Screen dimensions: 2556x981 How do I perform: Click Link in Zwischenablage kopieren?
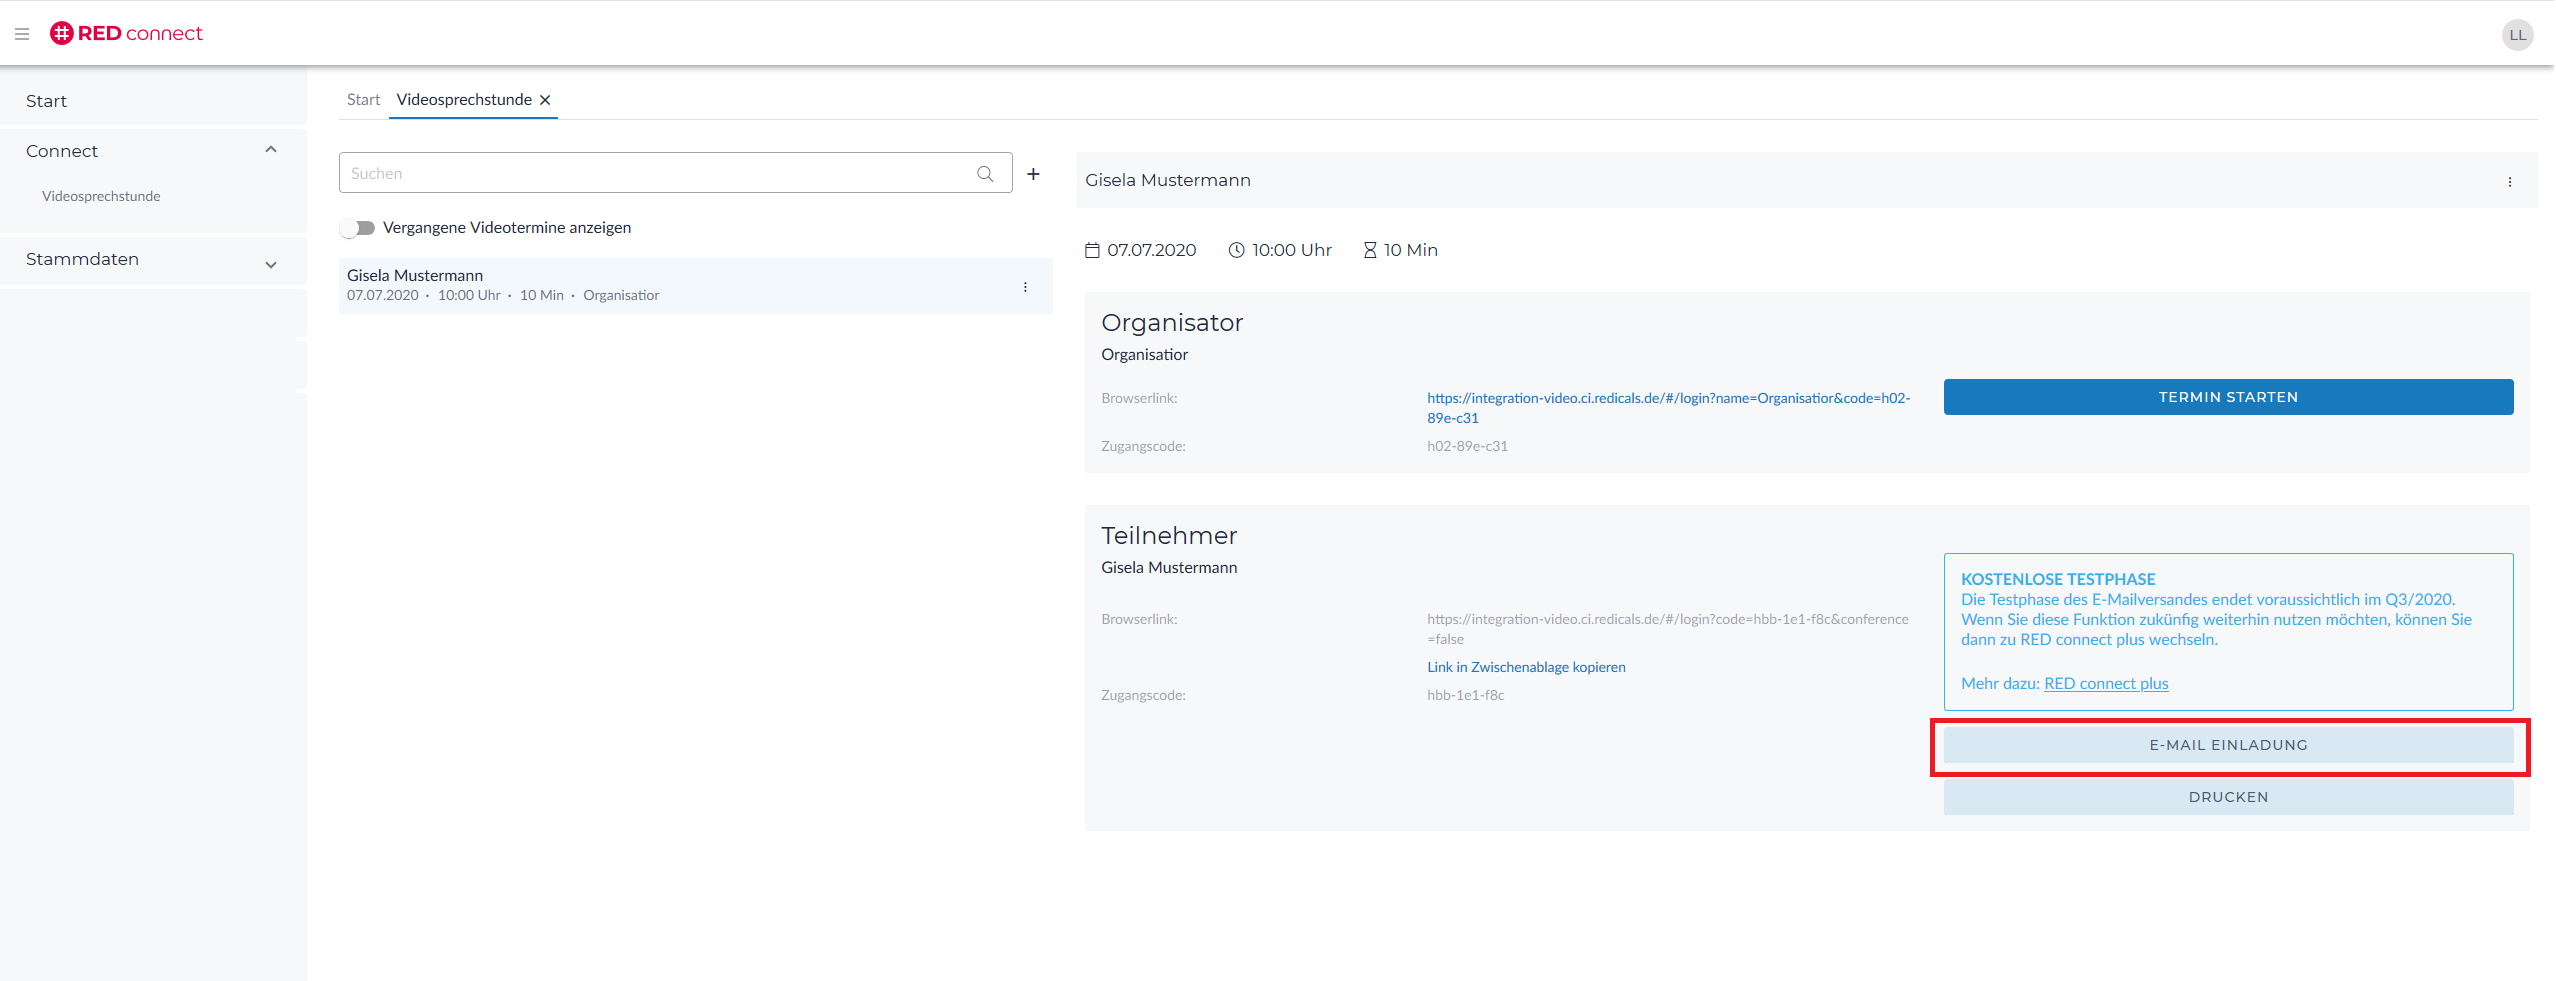(x=1525, y=667)
